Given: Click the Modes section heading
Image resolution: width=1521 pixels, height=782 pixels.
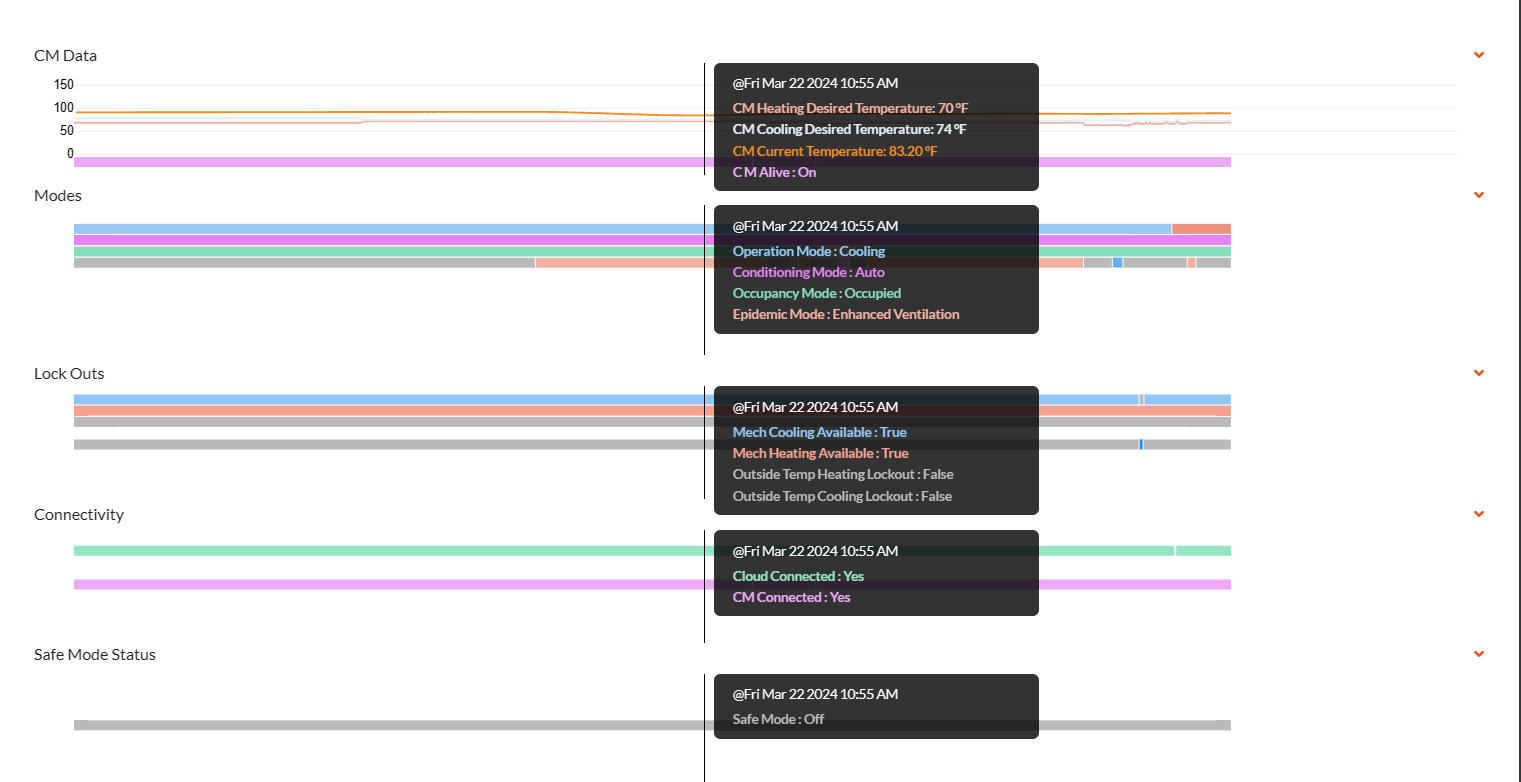Looking at the screenshot, I should coord(58,195).
